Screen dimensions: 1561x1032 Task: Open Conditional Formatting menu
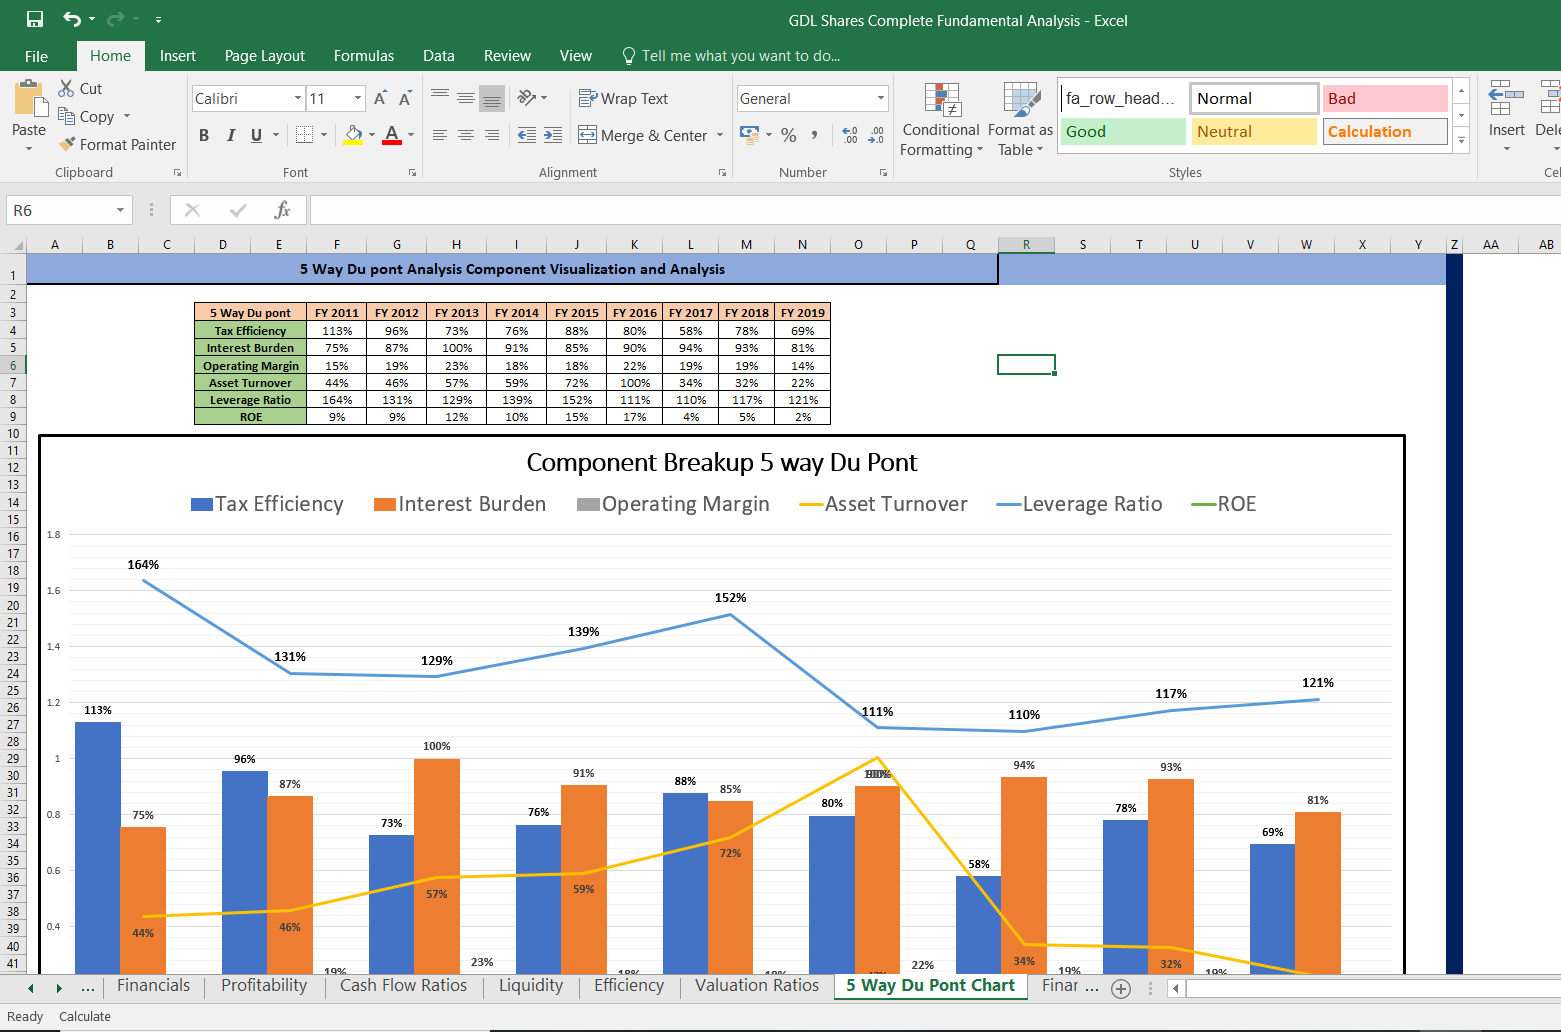click(x=941, y=120)
